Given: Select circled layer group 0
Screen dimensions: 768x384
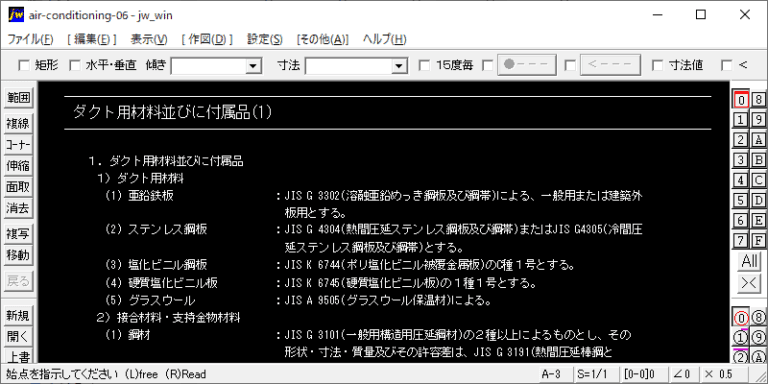Looking at the screenshot, I should click(741, 318).
